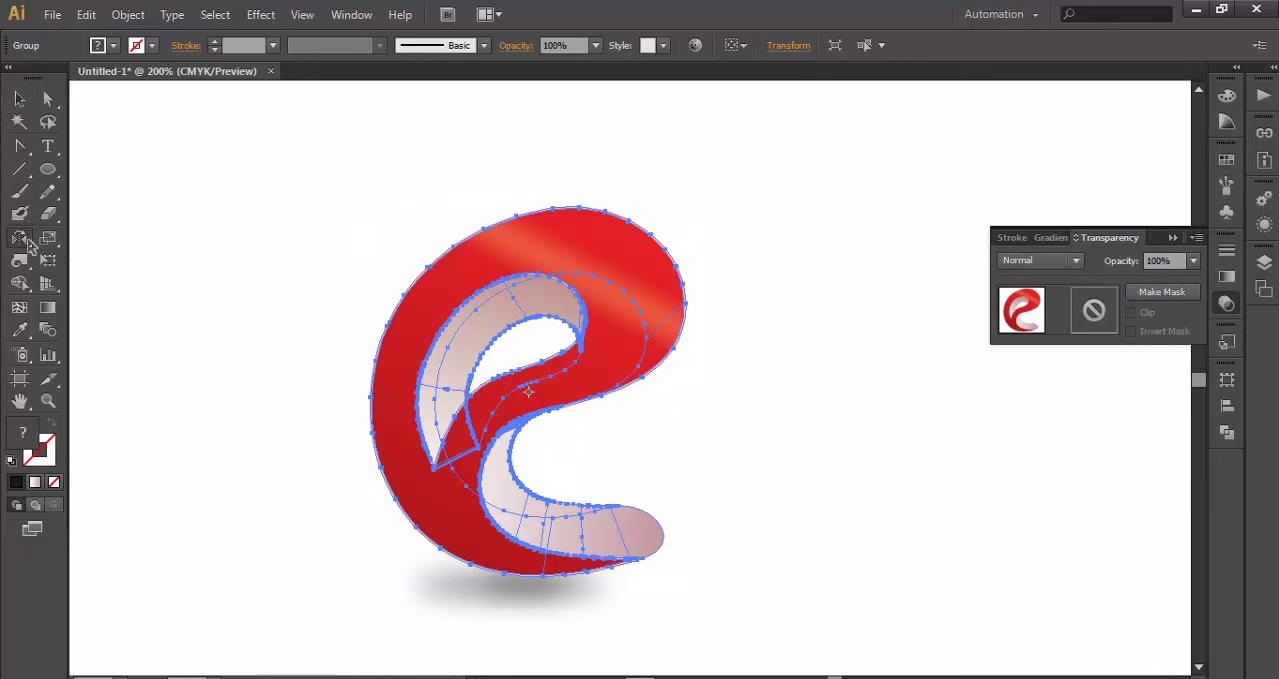
Task: Pick the Paintbrush tool
Action: tap(20, 190)
